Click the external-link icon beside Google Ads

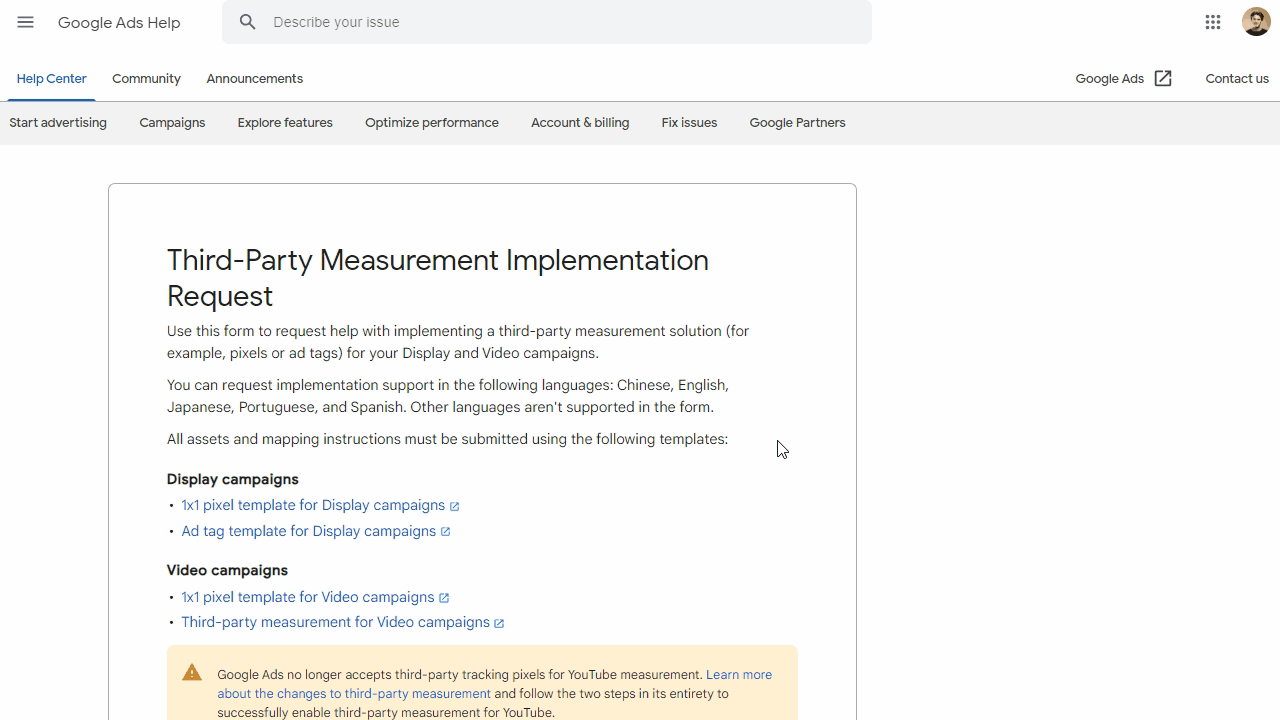[1163, 79]
